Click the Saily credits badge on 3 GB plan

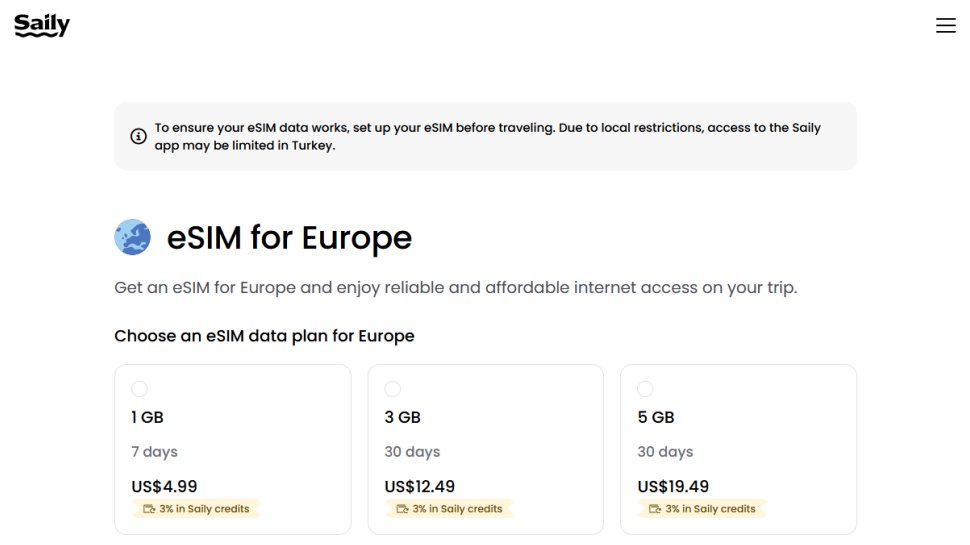pyautogui.click(x=450, y=509)
